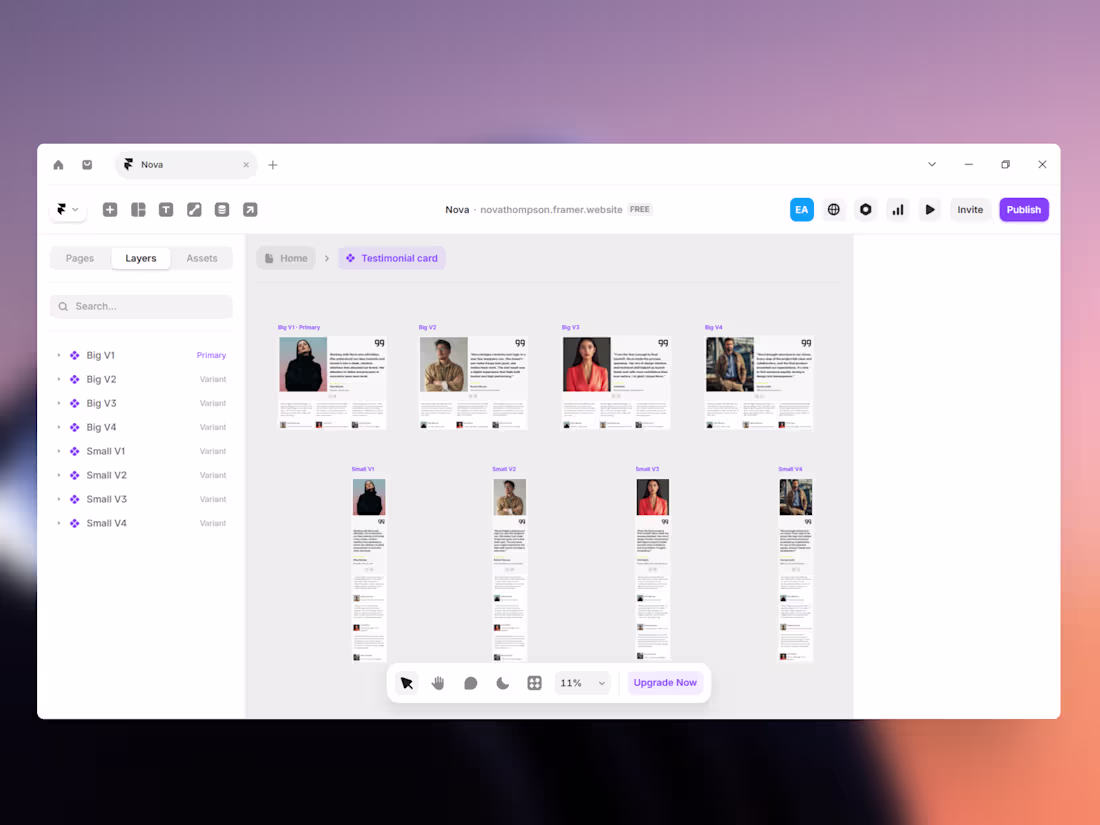Select the vector drawing tool icon

pyautogui.click(x=194, y=209)
